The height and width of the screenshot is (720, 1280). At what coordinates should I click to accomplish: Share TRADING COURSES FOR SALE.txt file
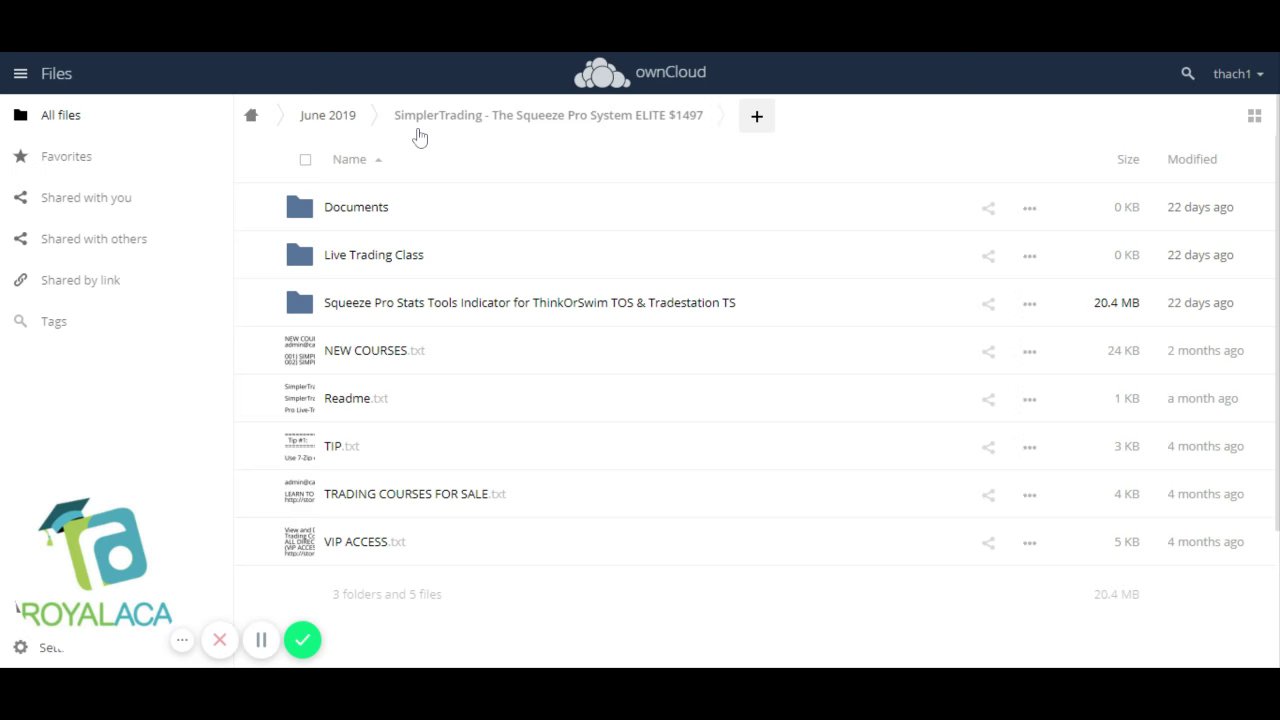988,495
